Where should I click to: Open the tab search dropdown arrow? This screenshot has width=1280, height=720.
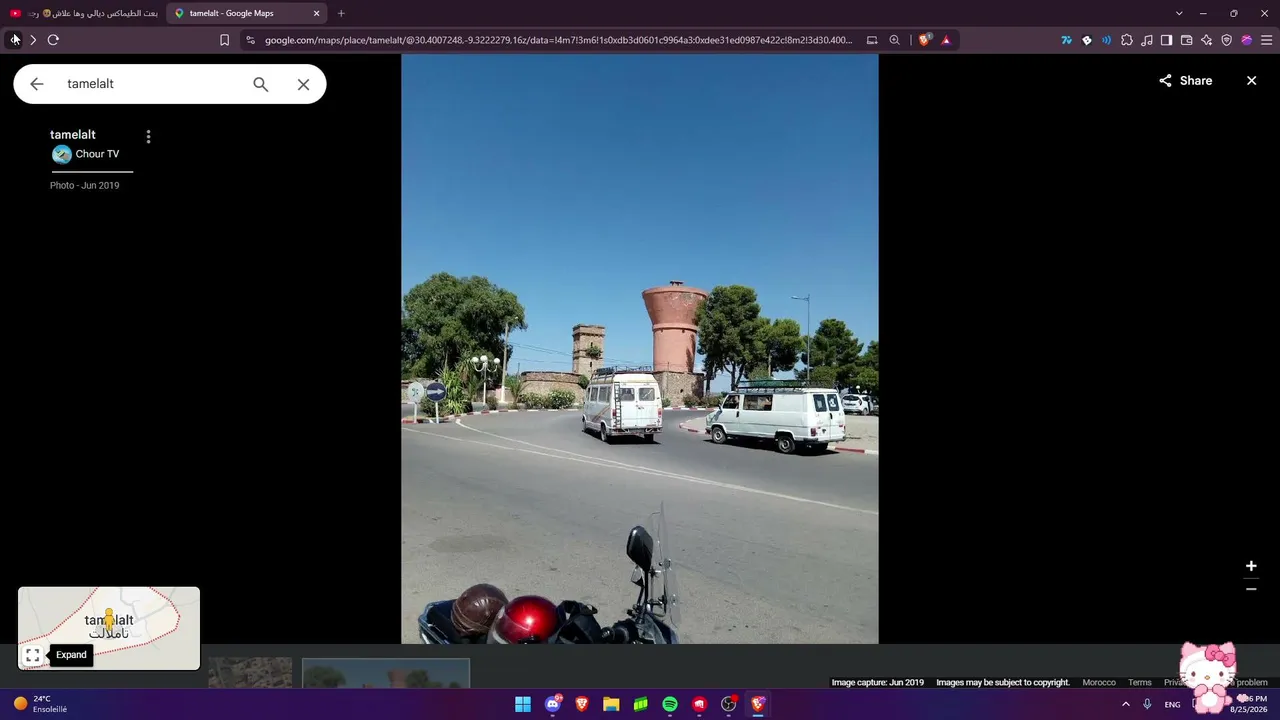coord(1179,13)
